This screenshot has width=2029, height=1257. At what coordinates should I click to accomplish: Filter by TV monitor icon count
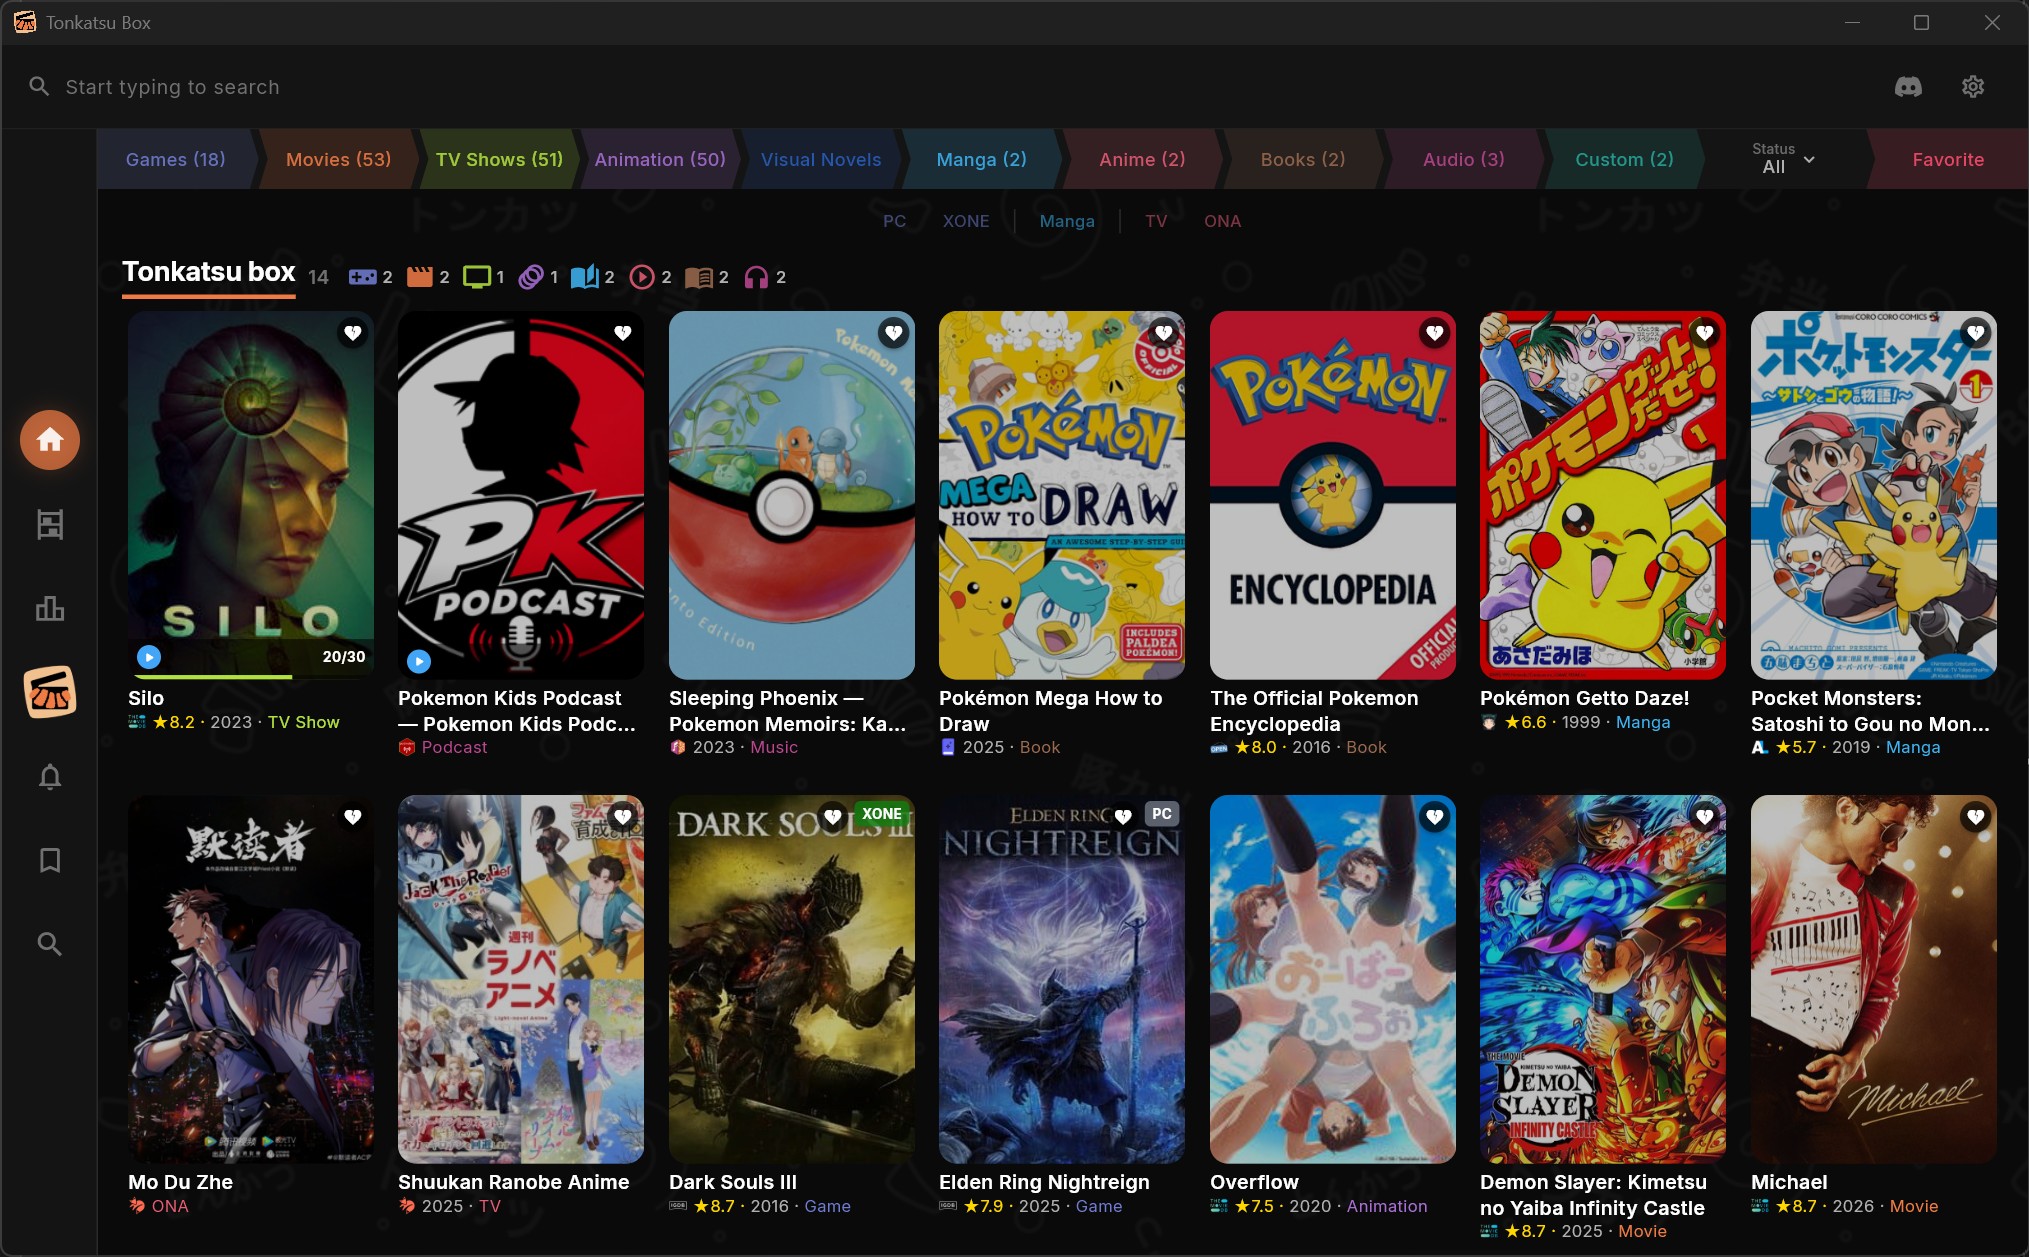click(484, 277)
